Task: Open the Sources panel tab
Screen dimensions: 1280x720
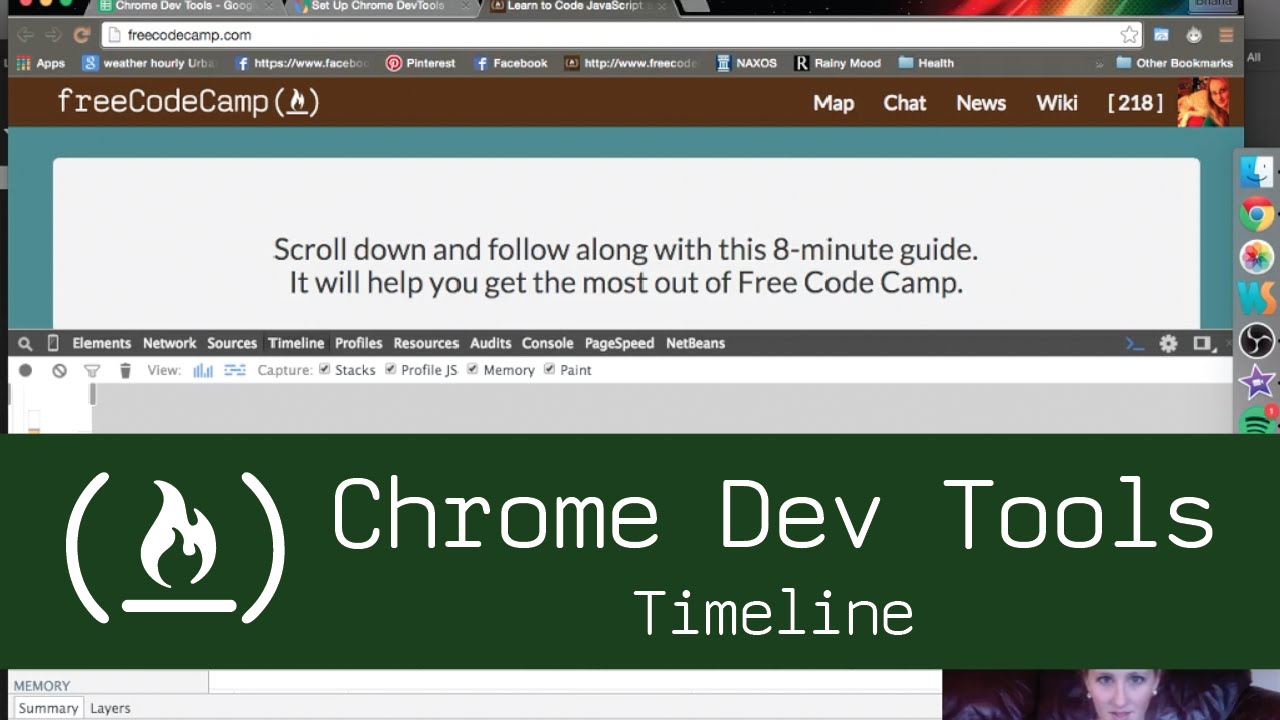Action: pyautogui.click(x=232, y=343)
